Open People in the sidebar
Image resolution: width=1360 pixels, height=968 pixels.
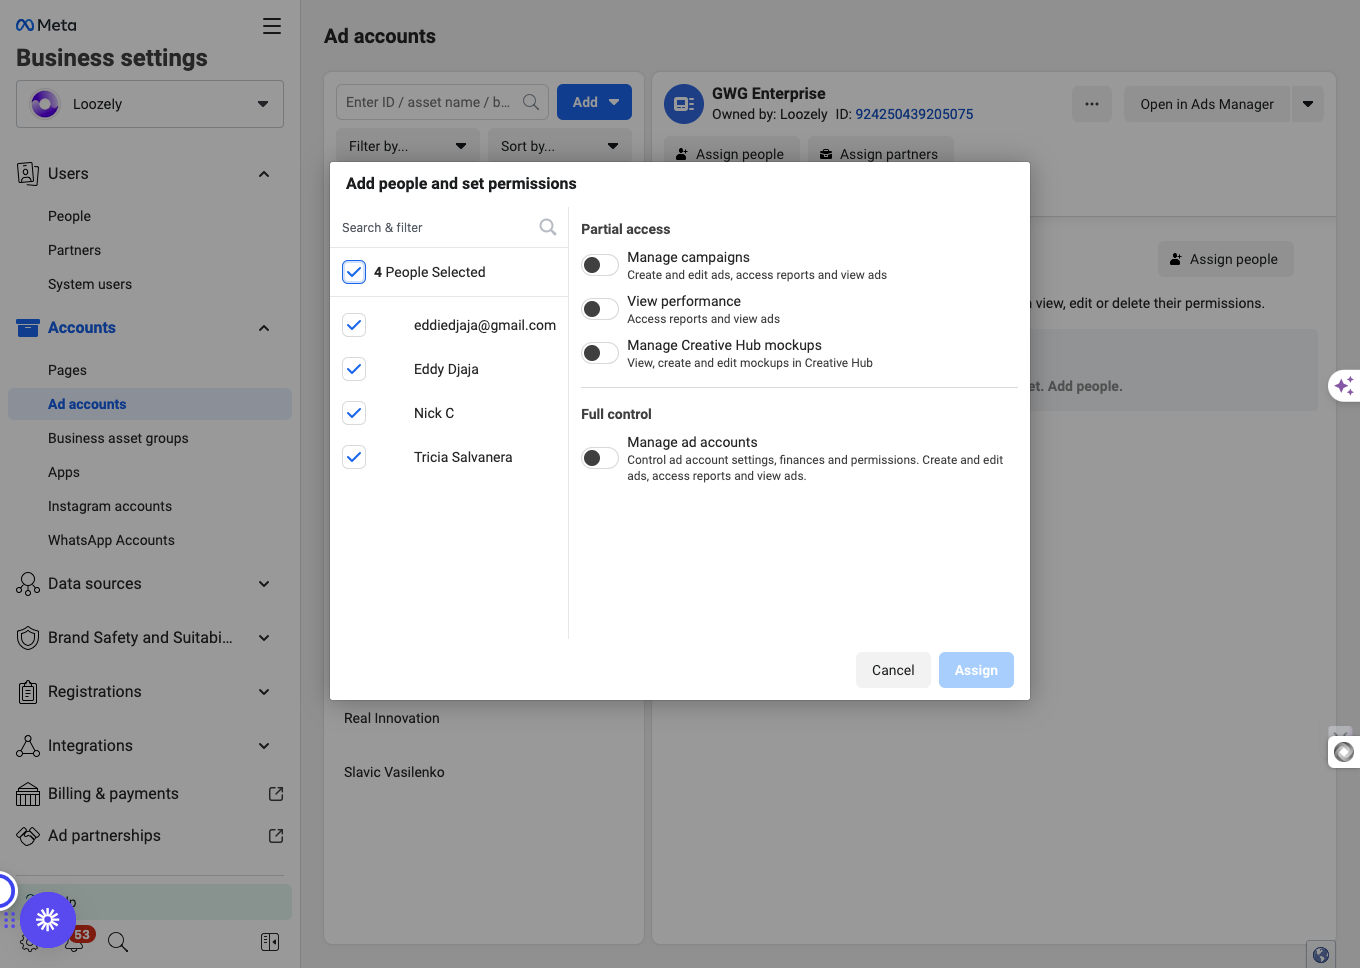pos(69,216)
